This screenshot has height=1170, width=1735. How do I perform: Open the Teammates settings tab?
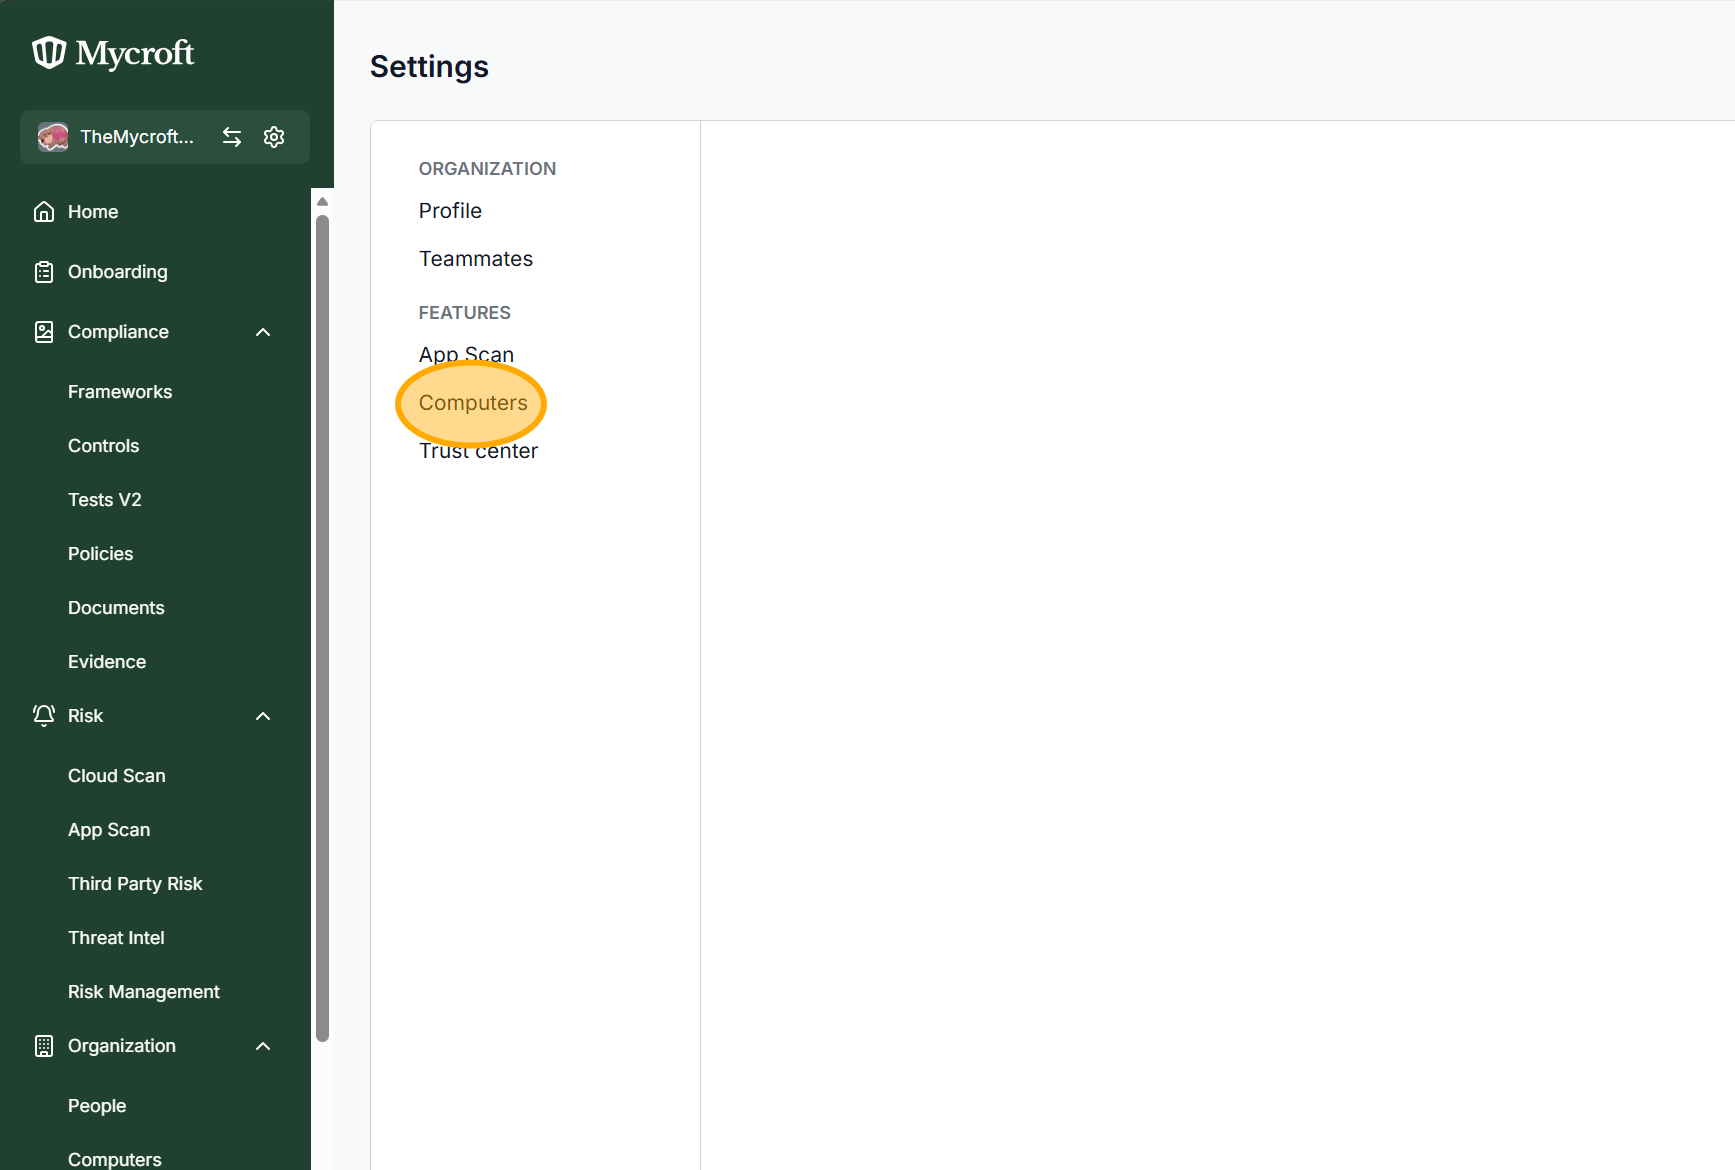476,259
